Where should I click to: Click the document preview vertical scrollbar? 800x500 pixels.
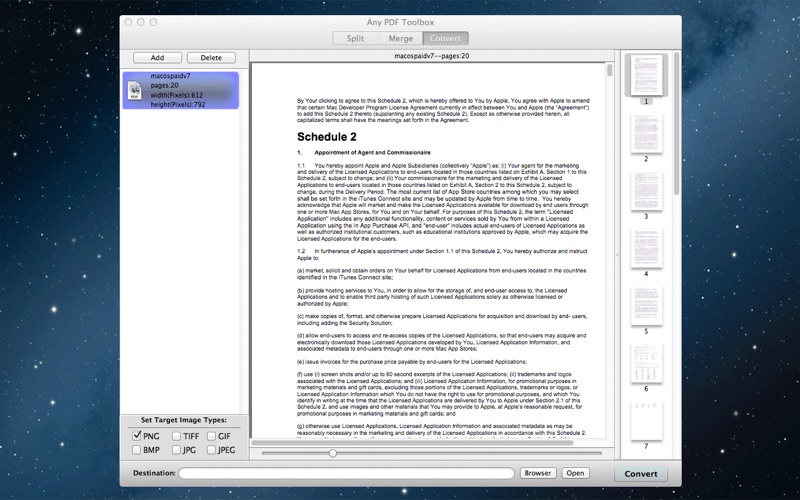click(x=610, y=70)
